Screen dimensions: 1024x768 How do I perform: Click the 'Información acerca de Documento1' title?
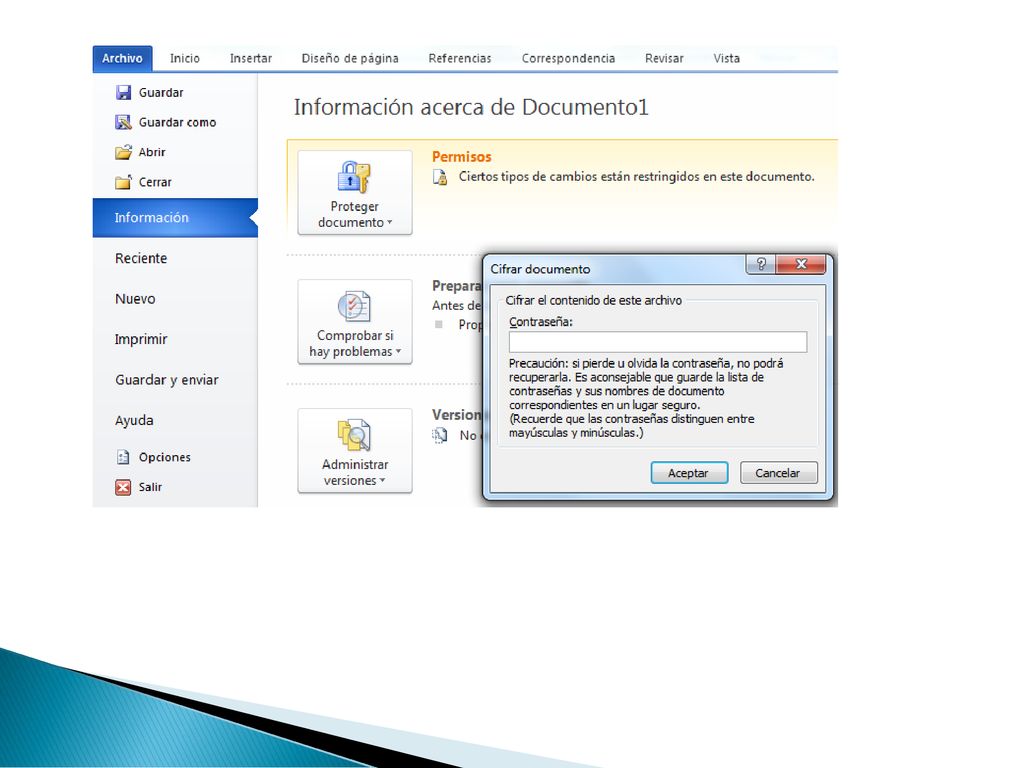coord(471,107)
